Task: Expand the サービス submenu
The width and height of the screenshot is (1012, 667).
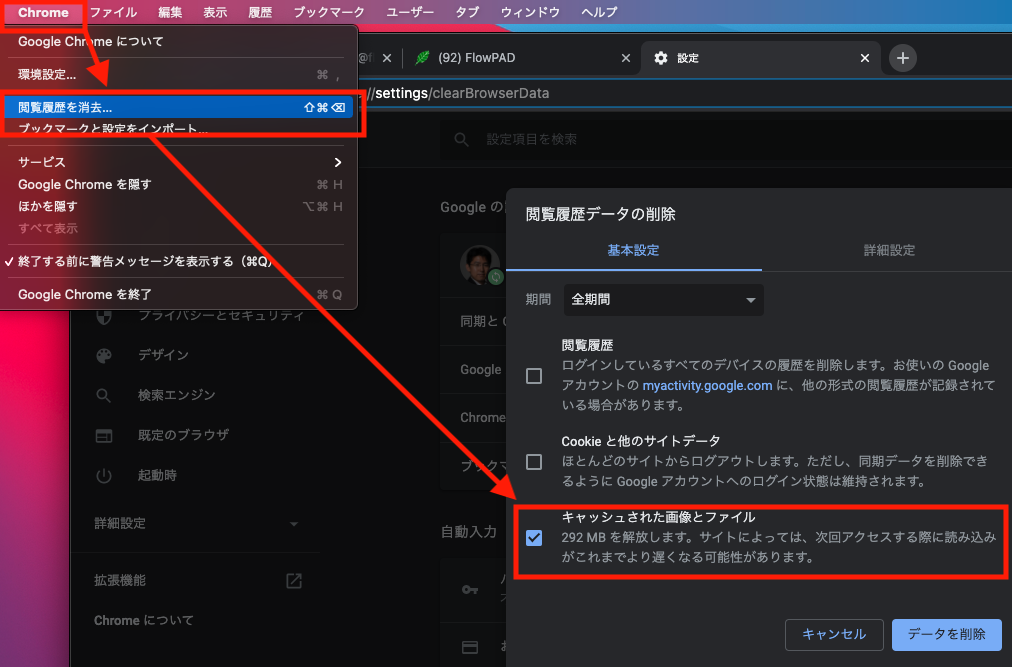Action: coord(180,162)
